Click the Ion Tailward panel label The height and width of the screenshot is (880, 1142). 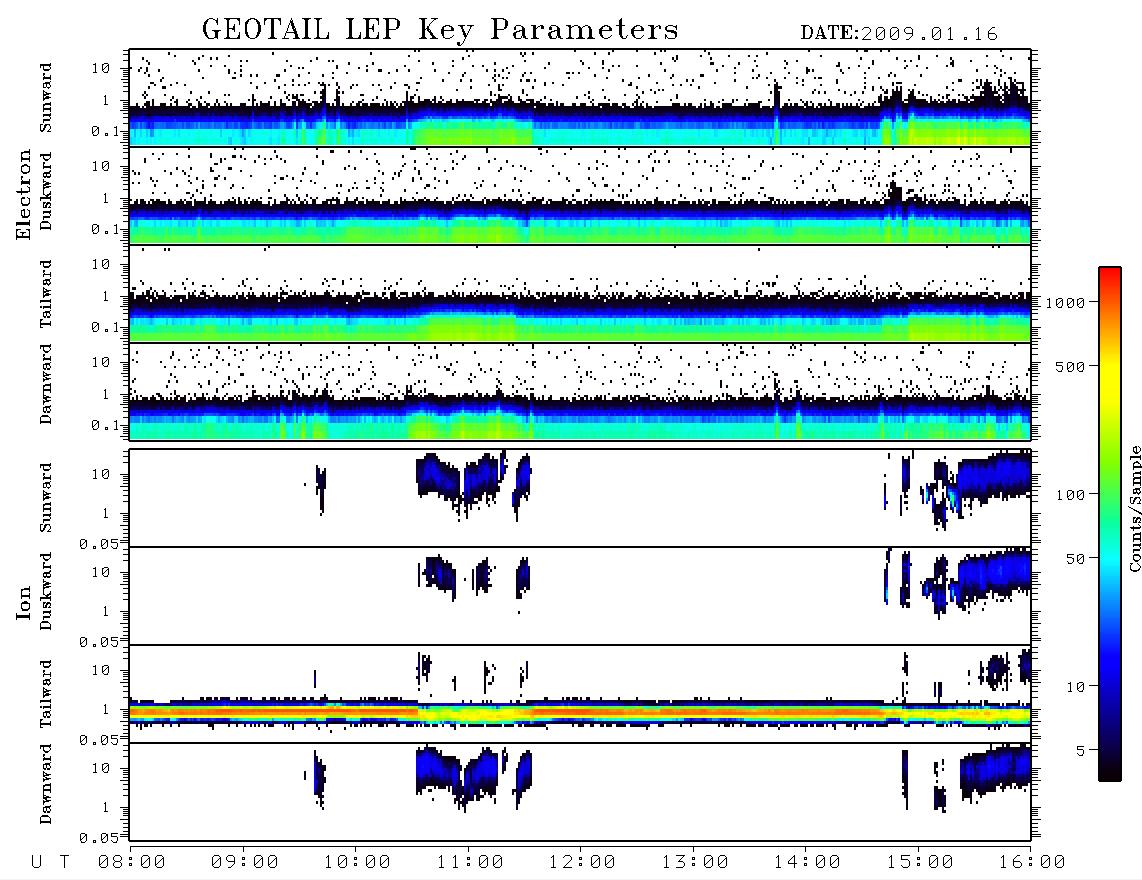click(x=46, y=694)
